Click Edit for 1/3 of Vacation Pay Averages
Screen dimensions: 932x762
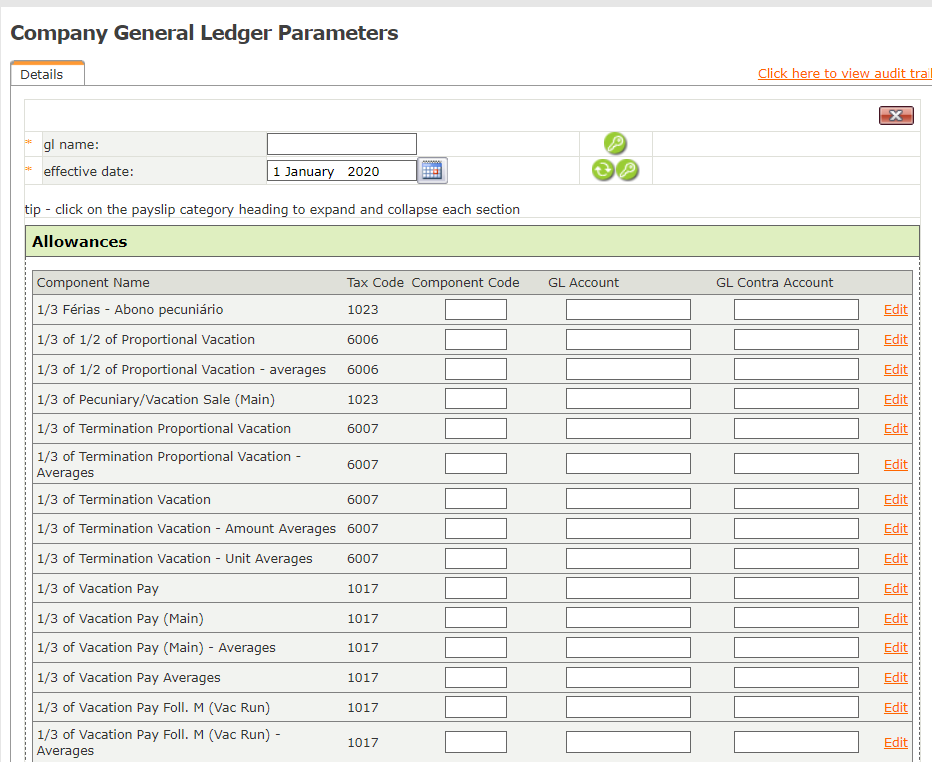[895, 678]
